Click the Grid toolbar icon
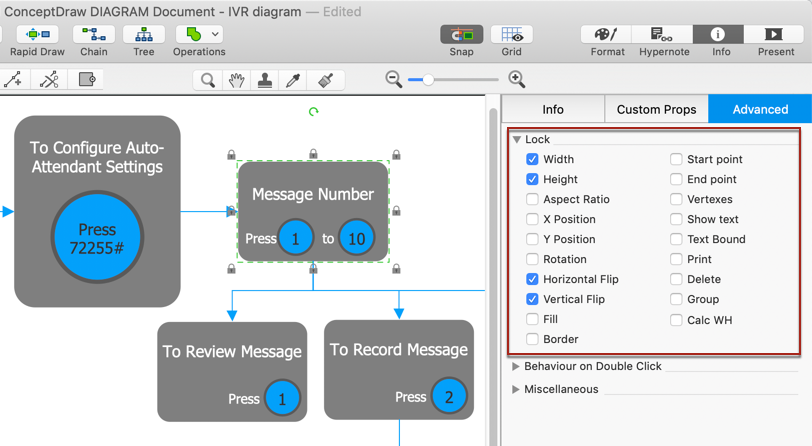The image size is (812, 446). click(x=511, y=36)
